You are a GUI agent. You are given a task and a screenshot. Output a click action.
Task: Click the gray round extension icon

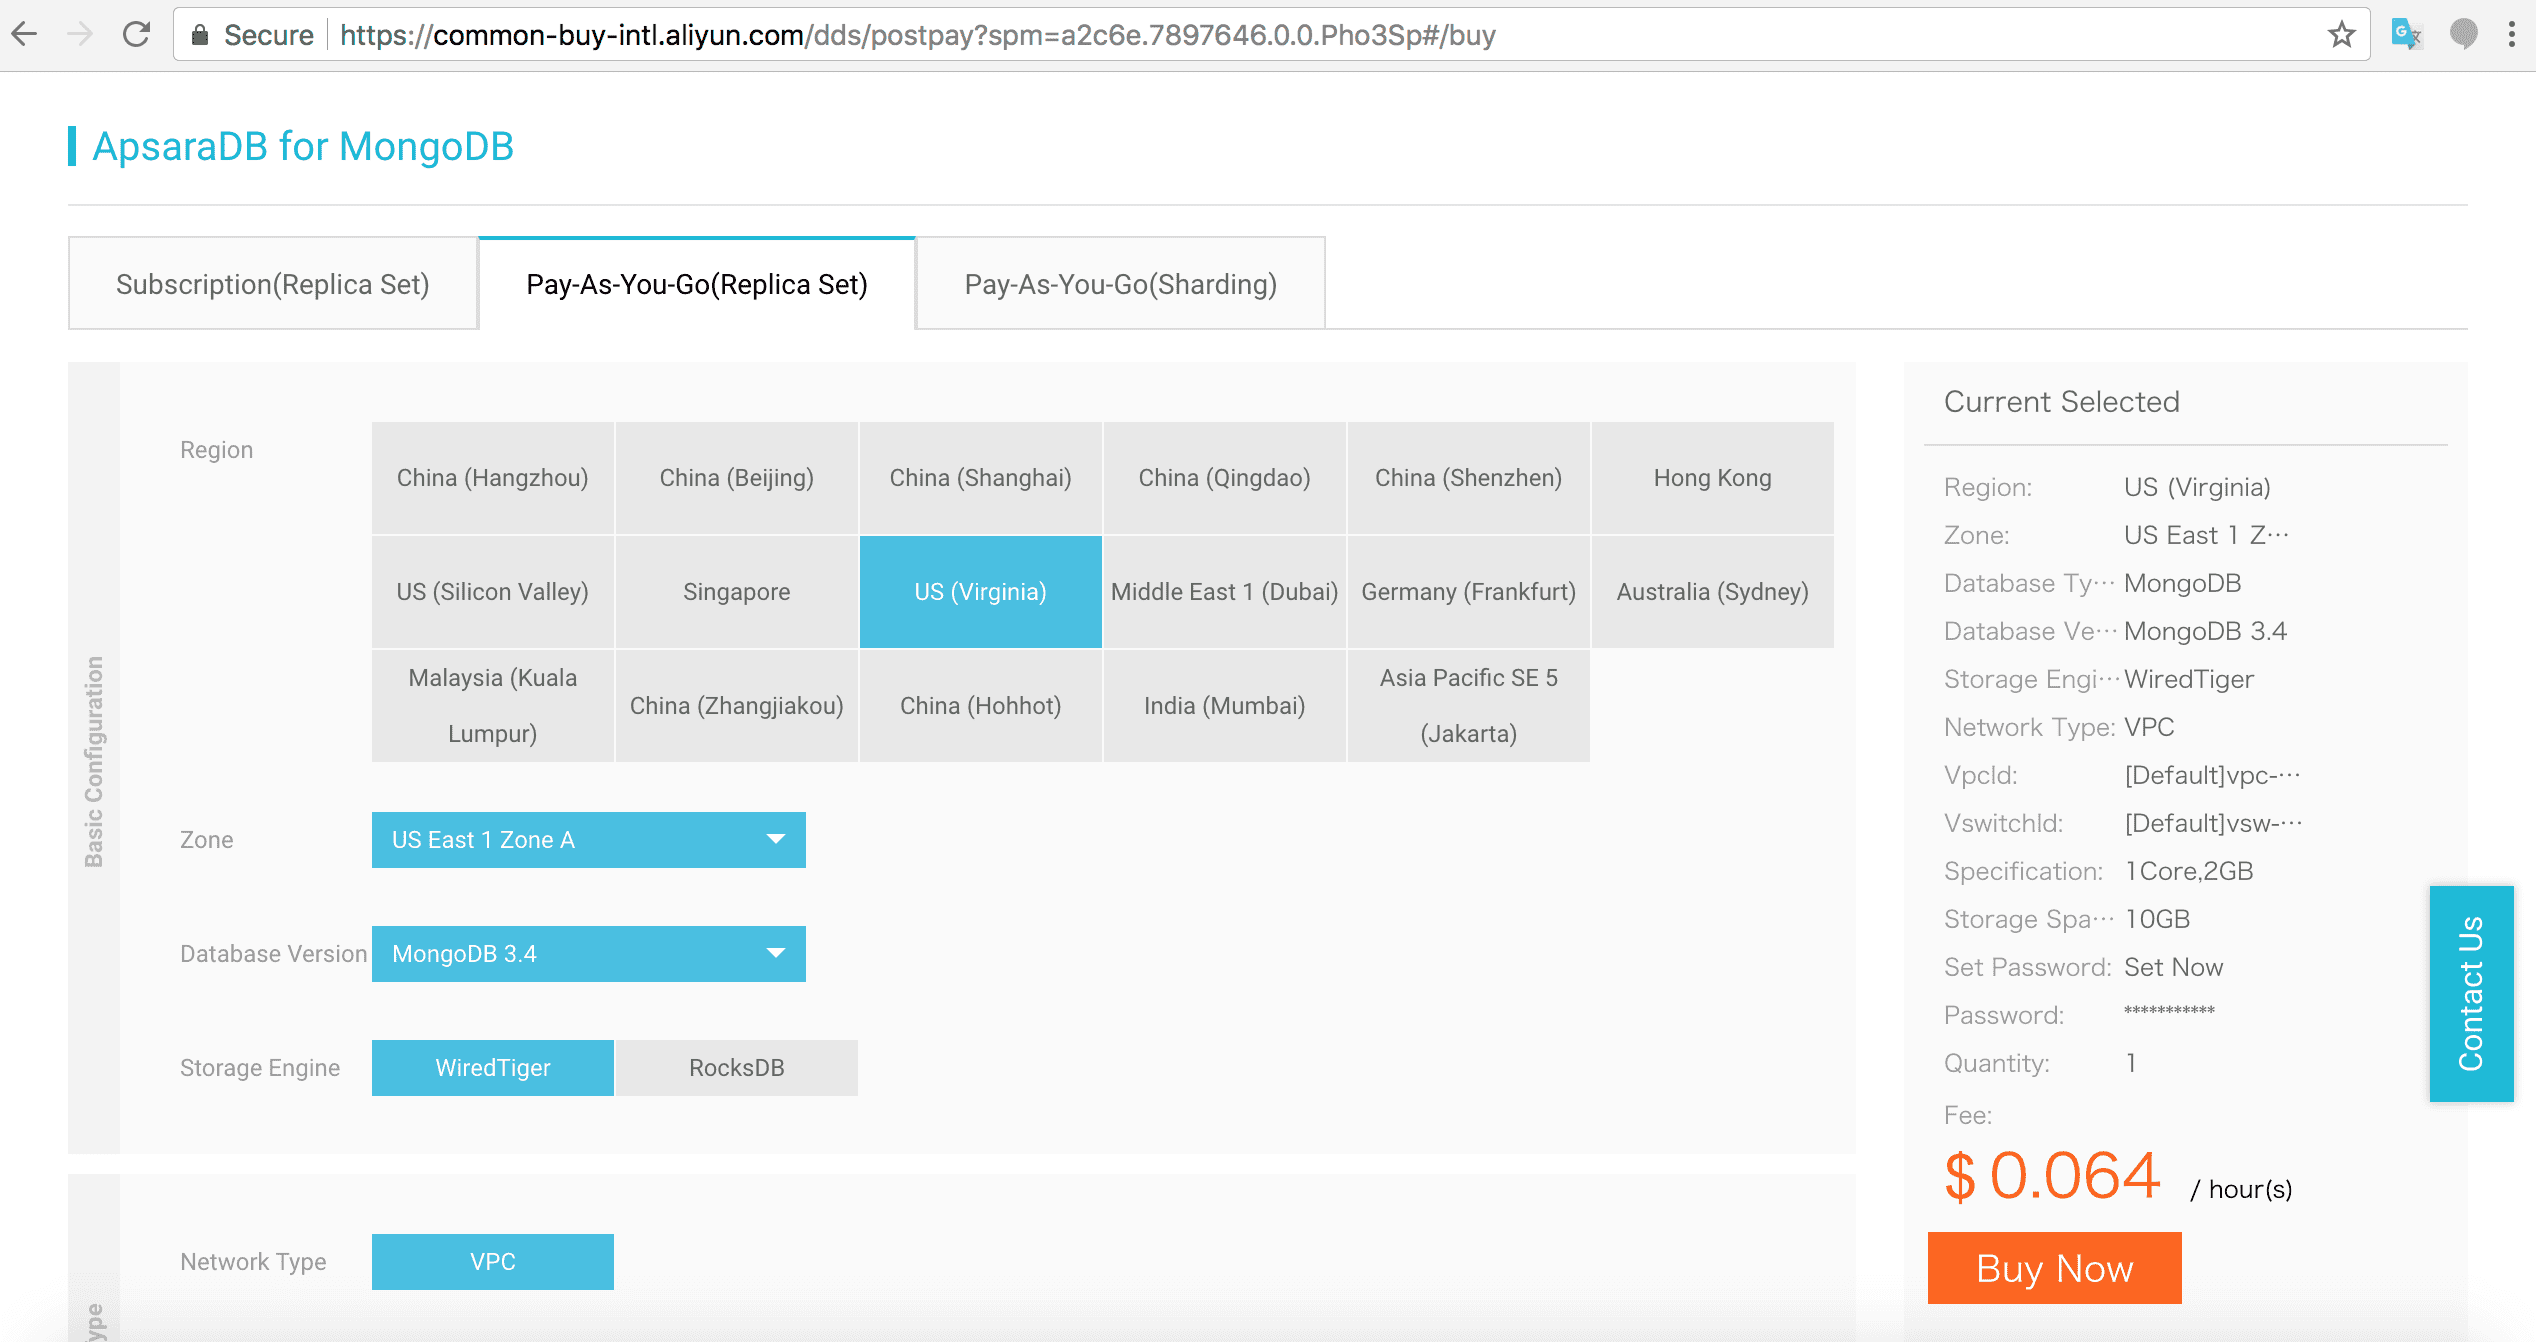(x=2463, y=35)
